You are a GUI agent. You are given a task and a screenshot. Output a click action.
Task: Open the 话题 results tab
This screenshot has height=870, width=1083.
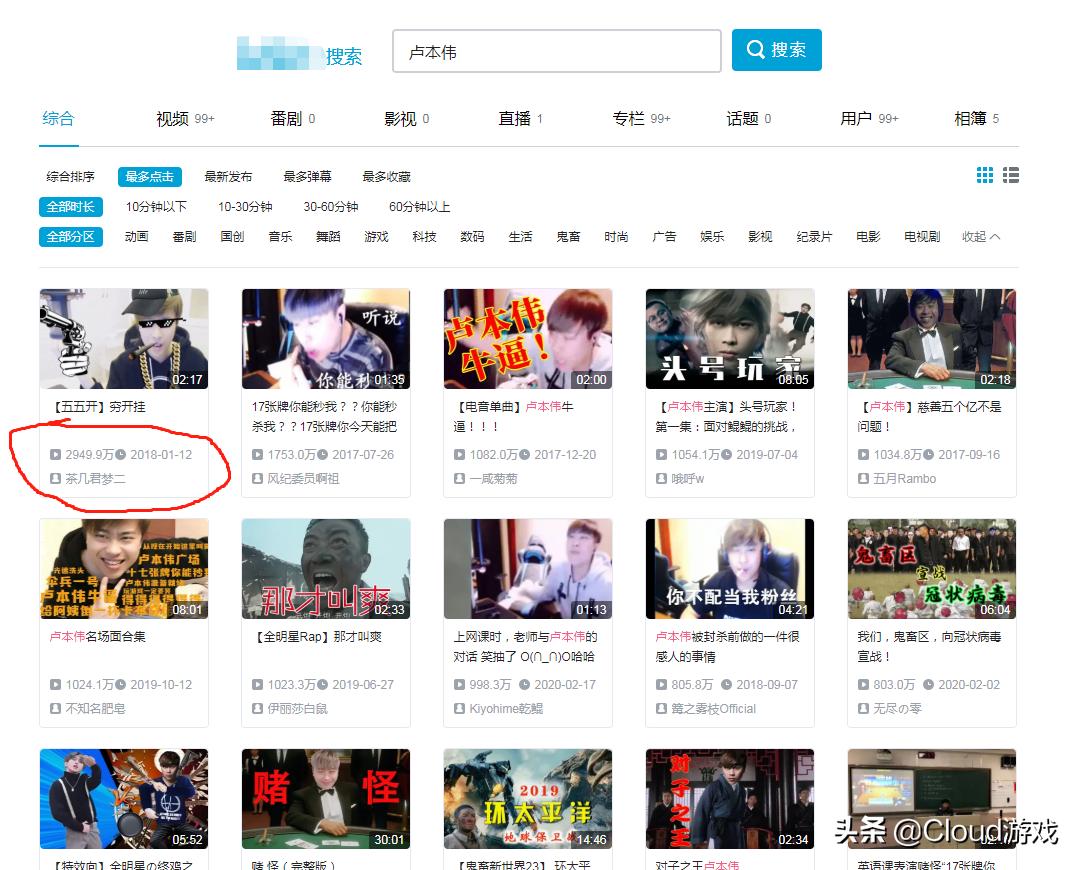749,119
